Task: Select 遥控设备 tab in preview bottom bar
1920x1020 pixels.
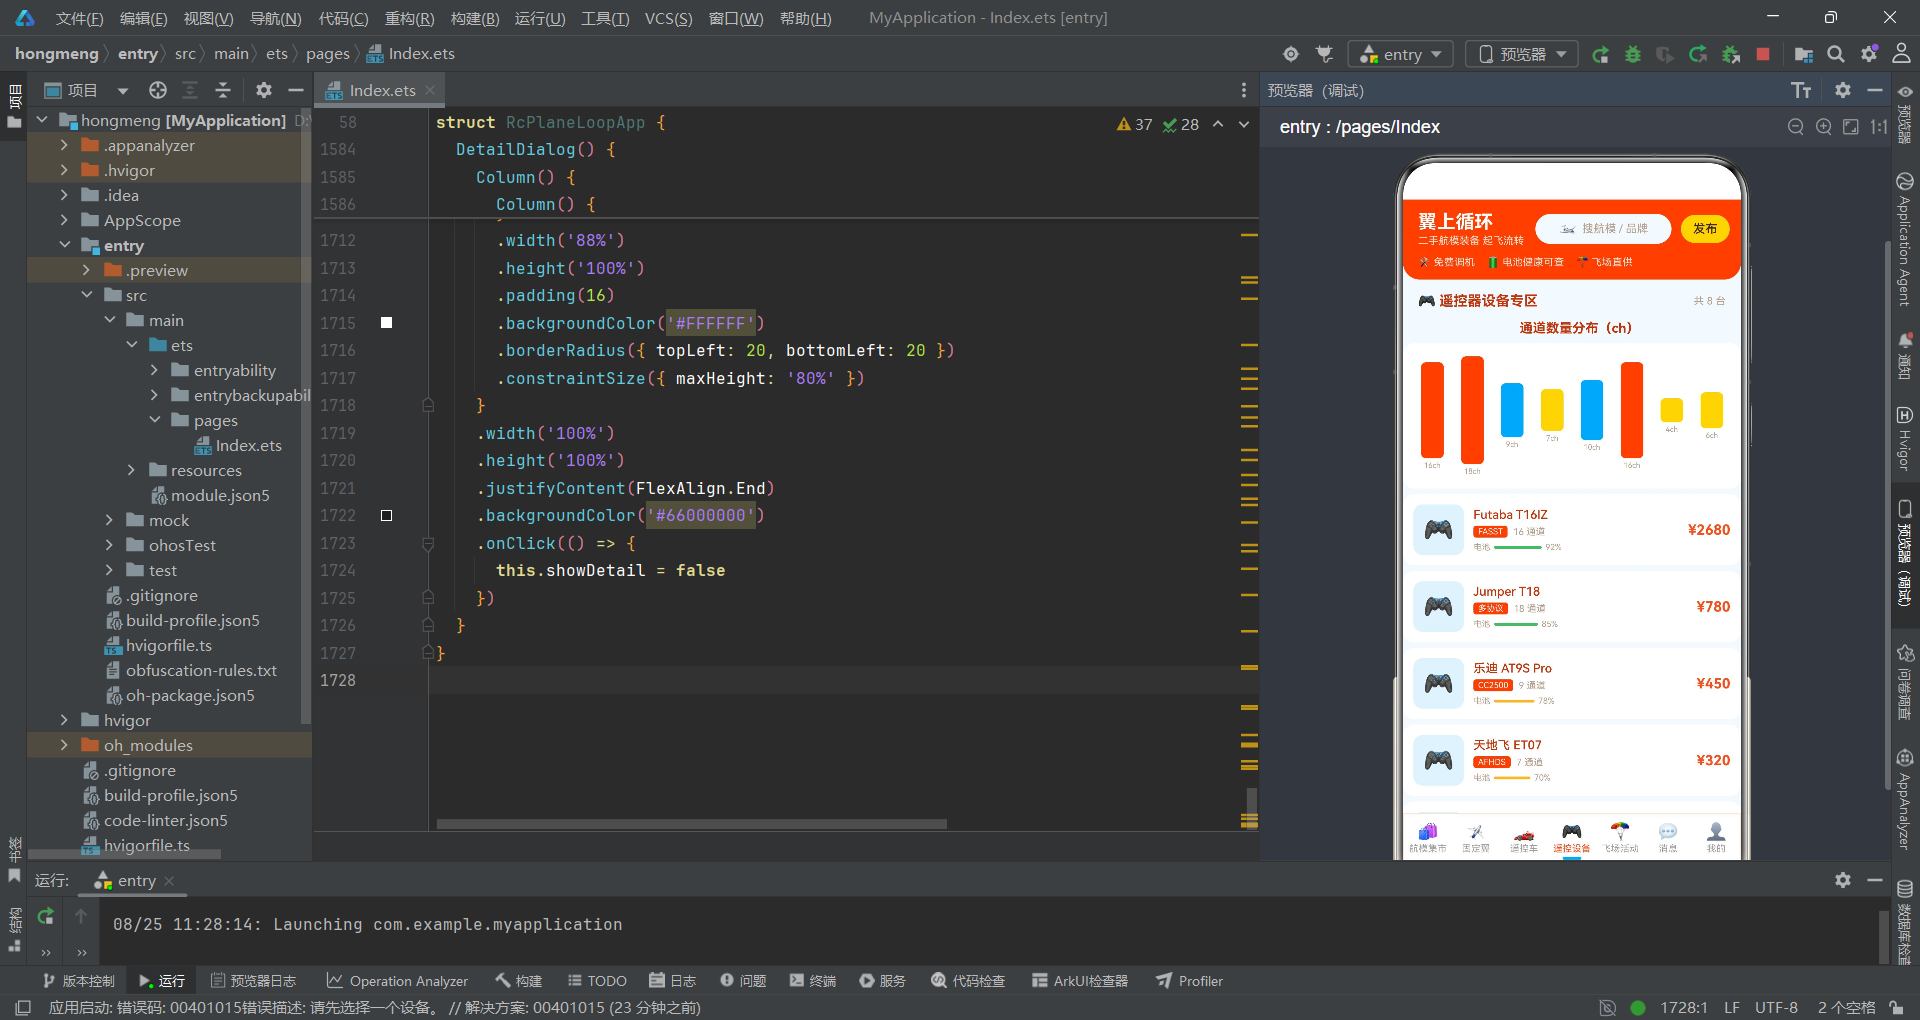Action: (1571, 838)
